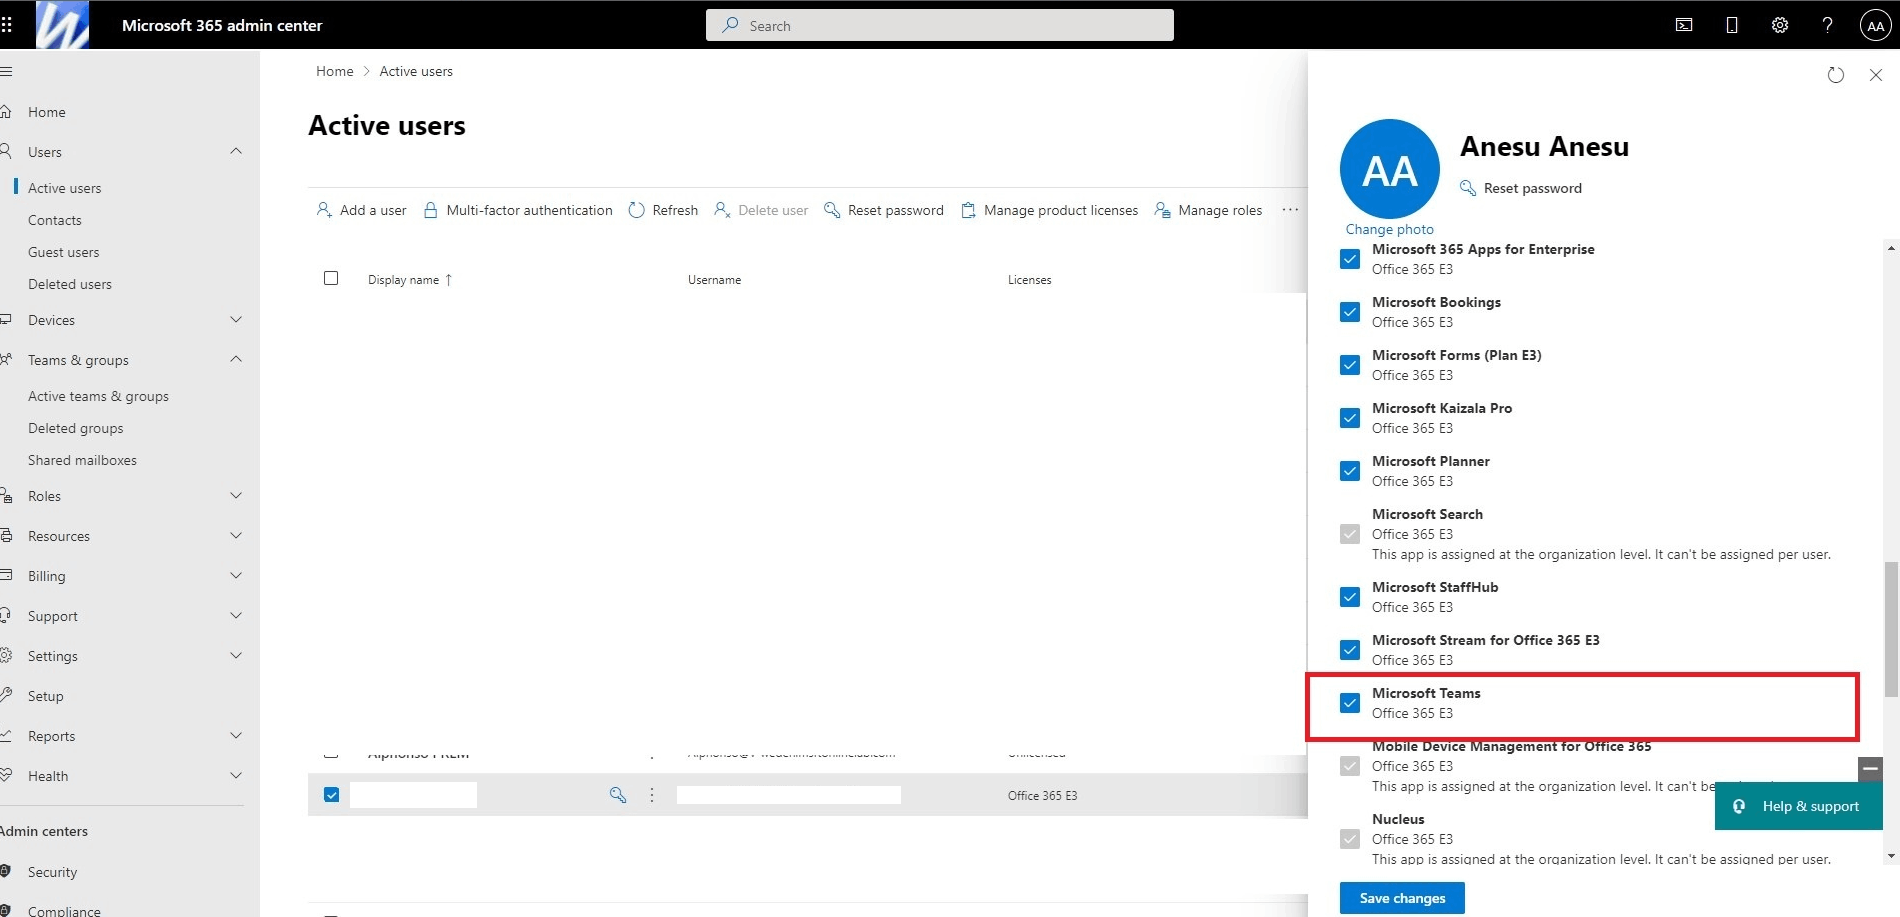Open Setup in left navigation
Screen dimensions: 1900x917
click(46, 696)
